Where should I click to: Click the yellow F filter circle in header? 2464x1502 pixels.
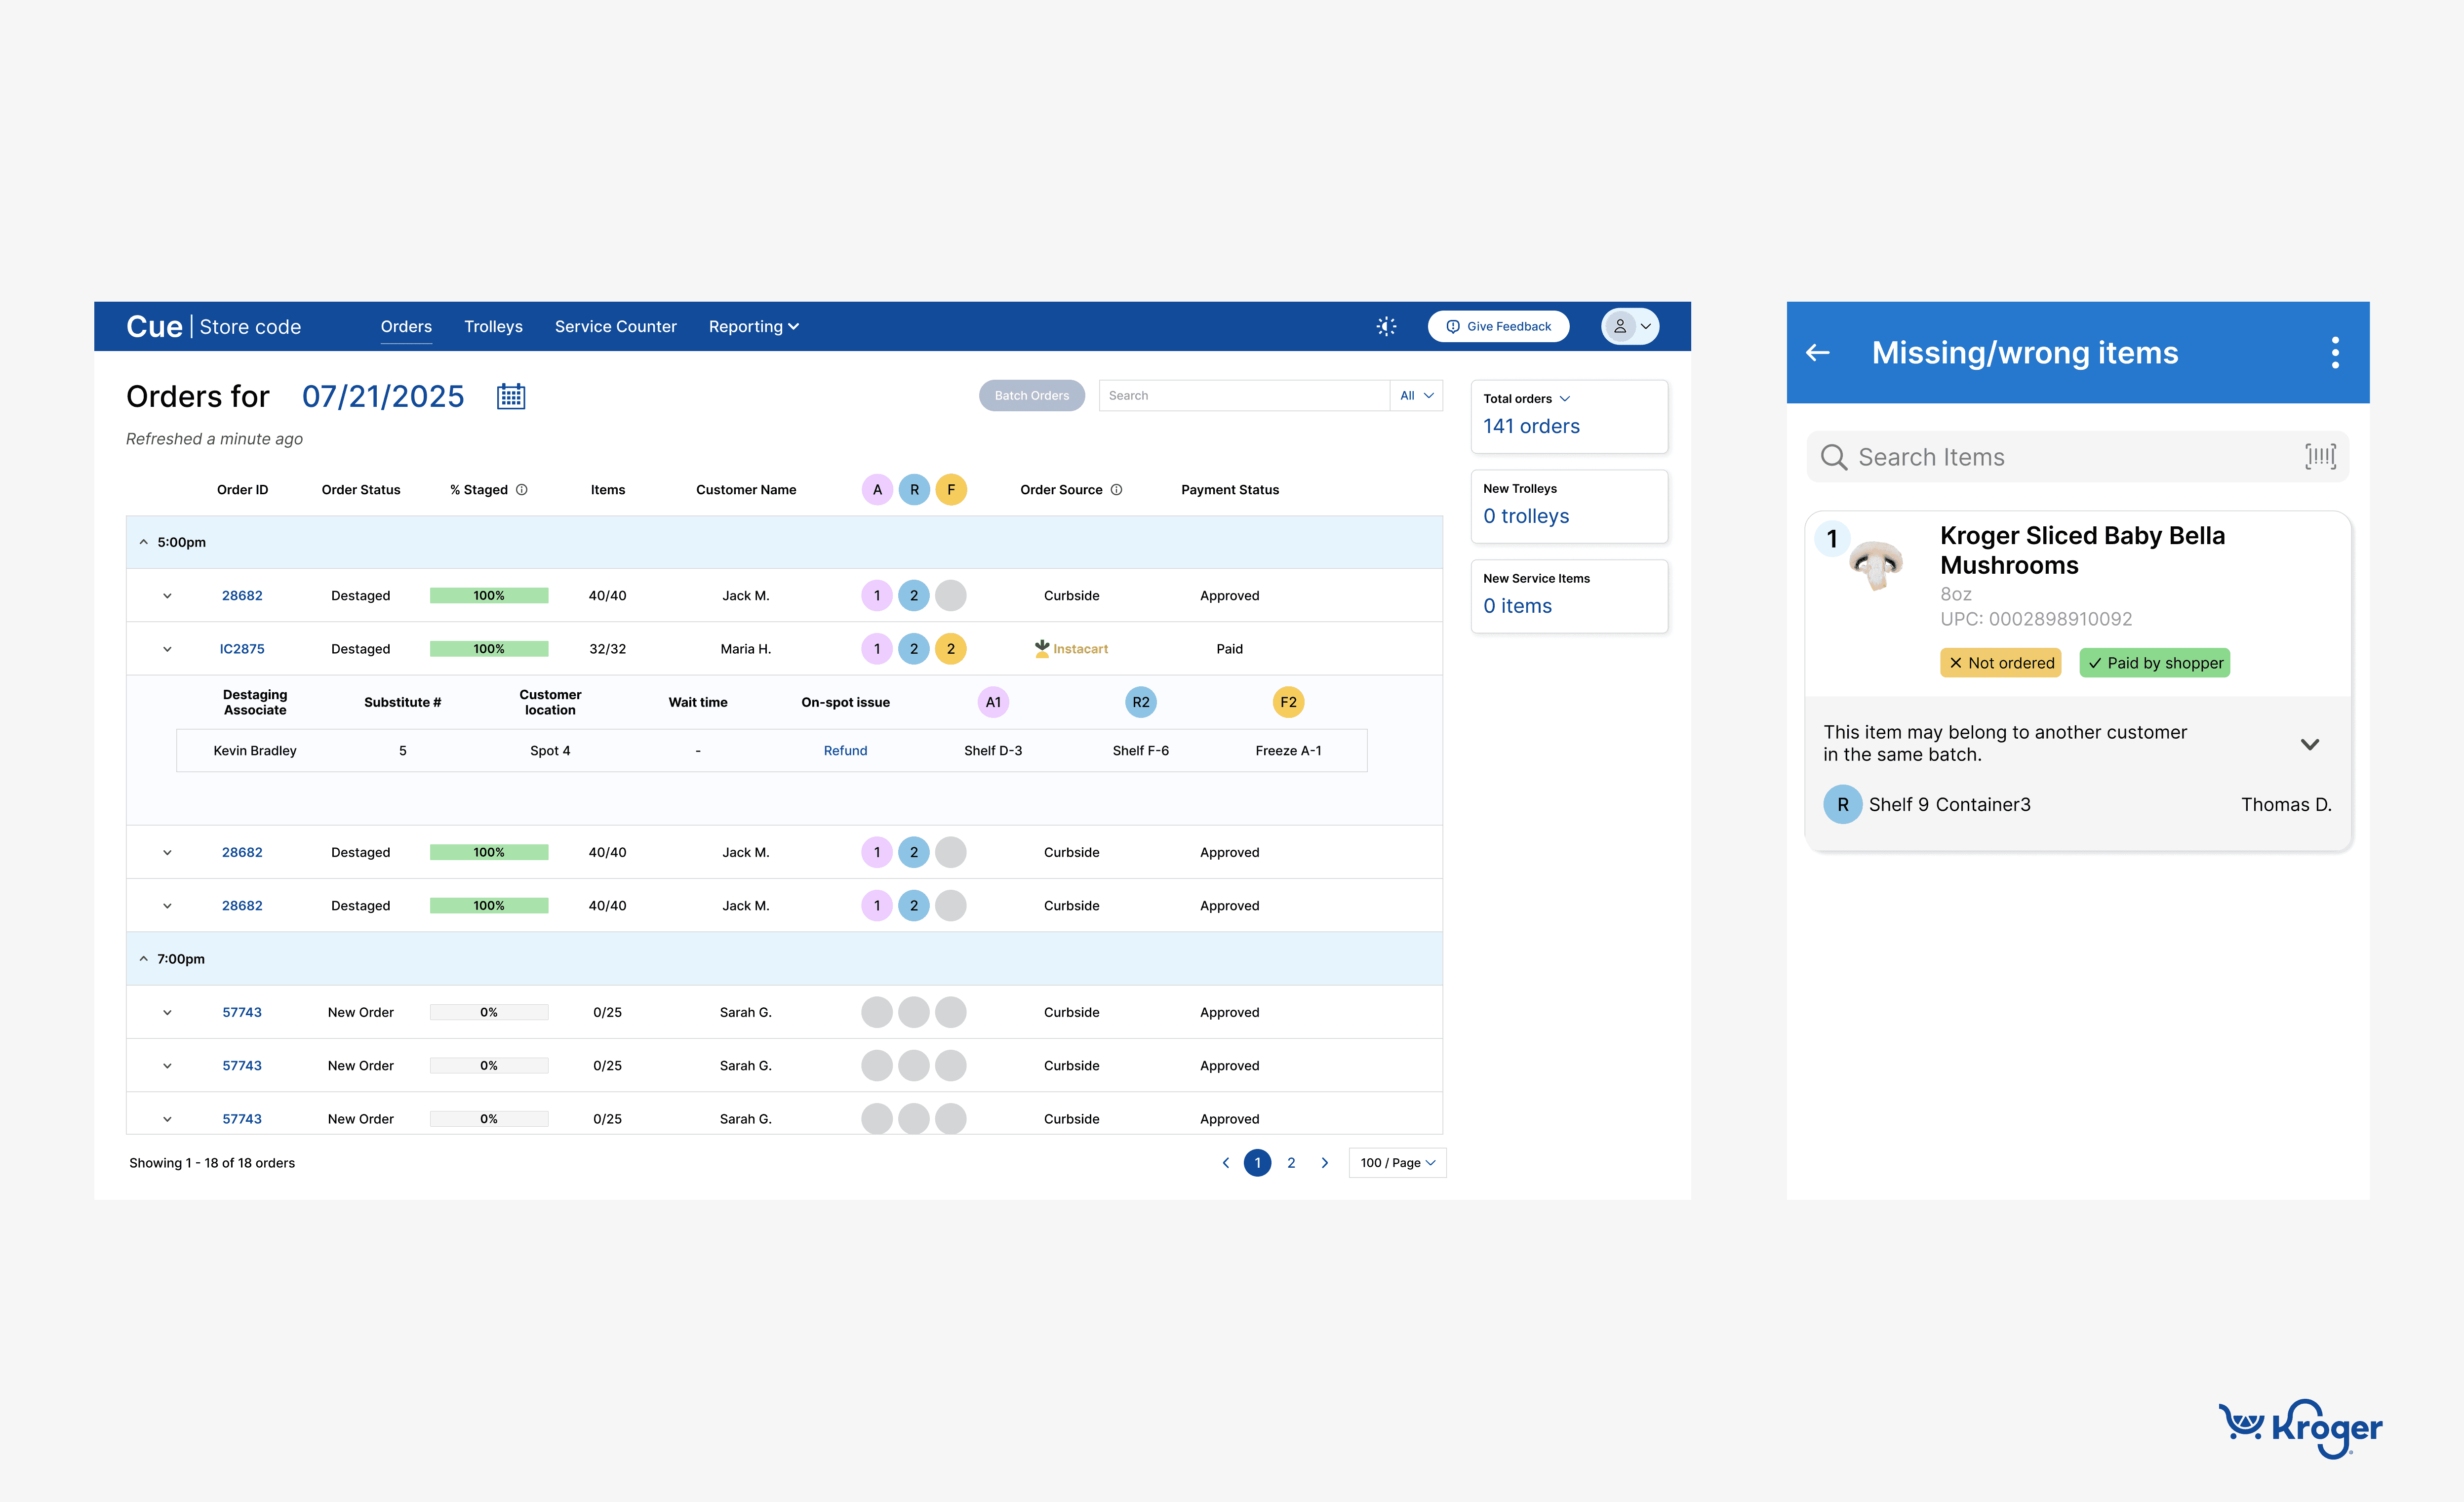click(x=951, y=490)
